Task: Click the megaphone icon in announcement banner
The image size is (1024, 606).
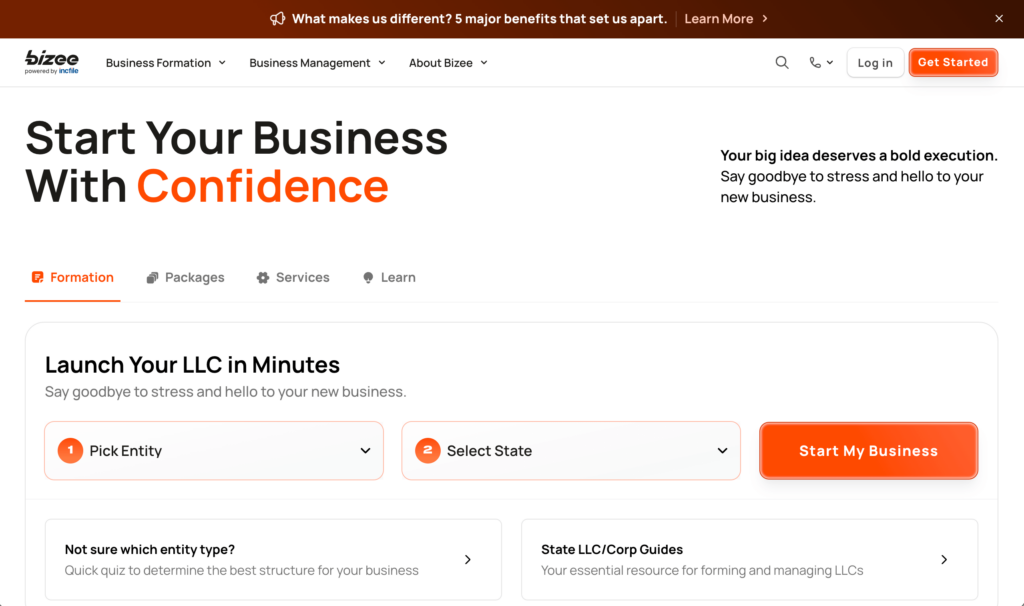Action: pyautogui.click(x=275, y=18)
